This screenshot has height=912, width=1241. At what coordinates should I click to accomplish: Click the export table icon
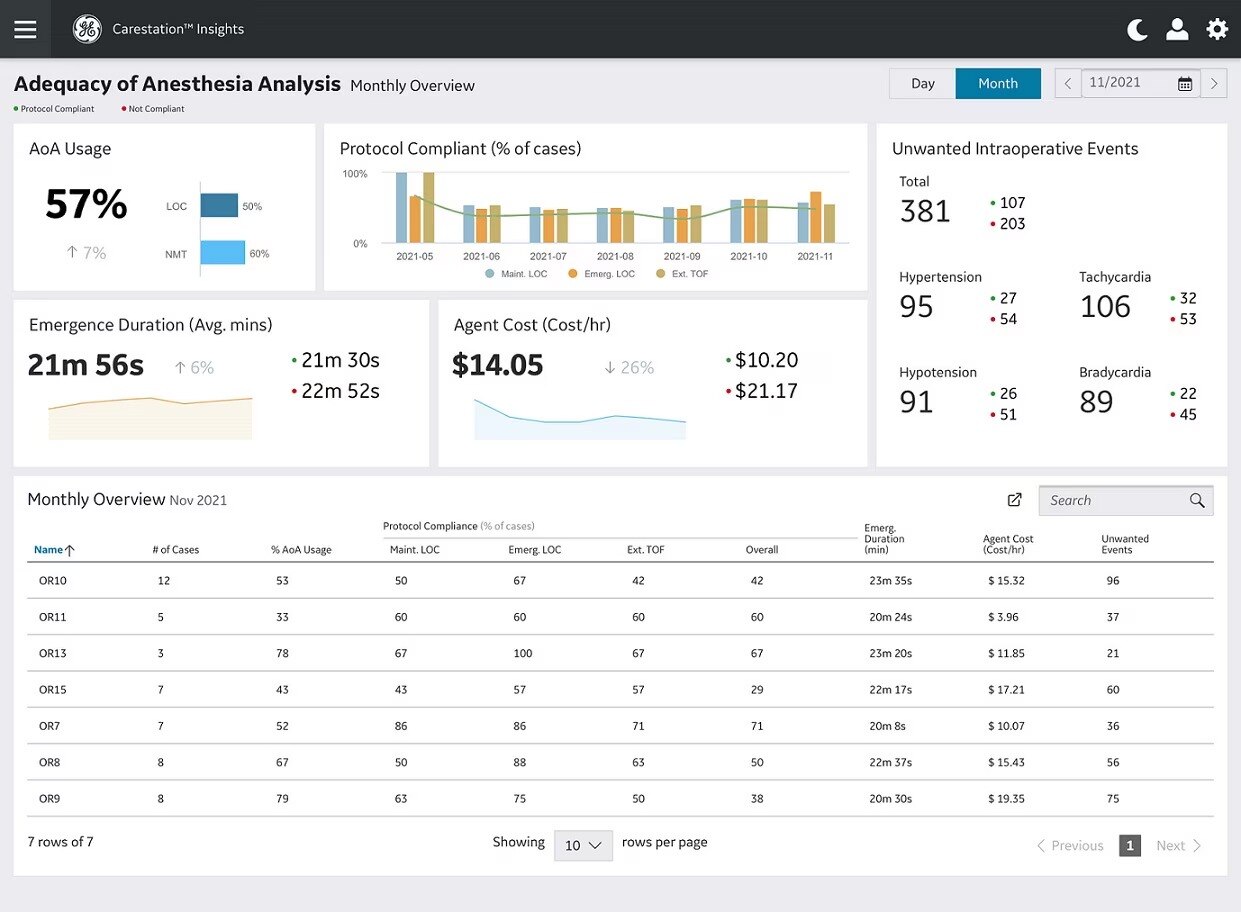(1014, 500)
